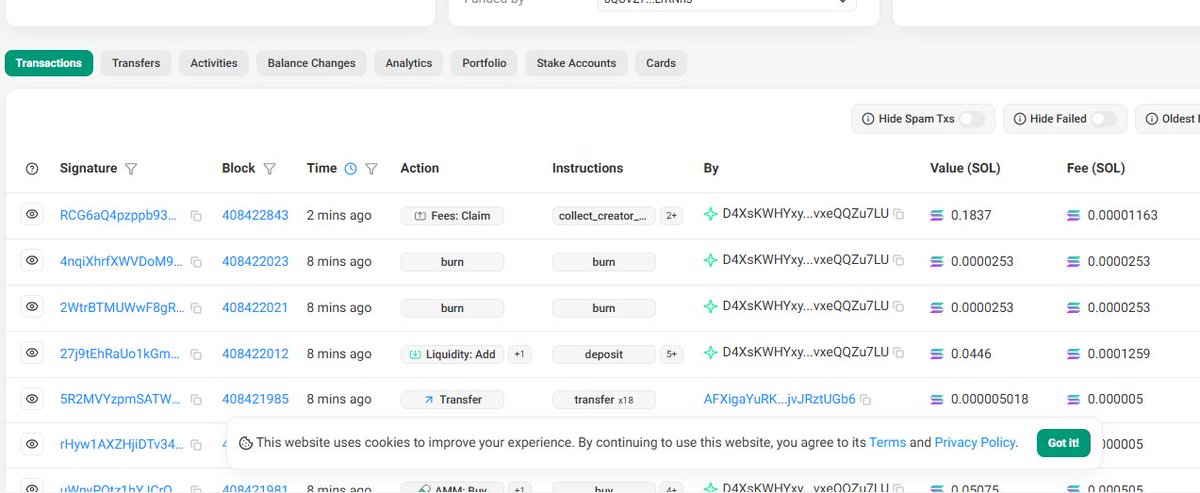This screenshot has width=1200, height=493.
Task: Open Balance Changes tab
Action: (x=312, y=63)
